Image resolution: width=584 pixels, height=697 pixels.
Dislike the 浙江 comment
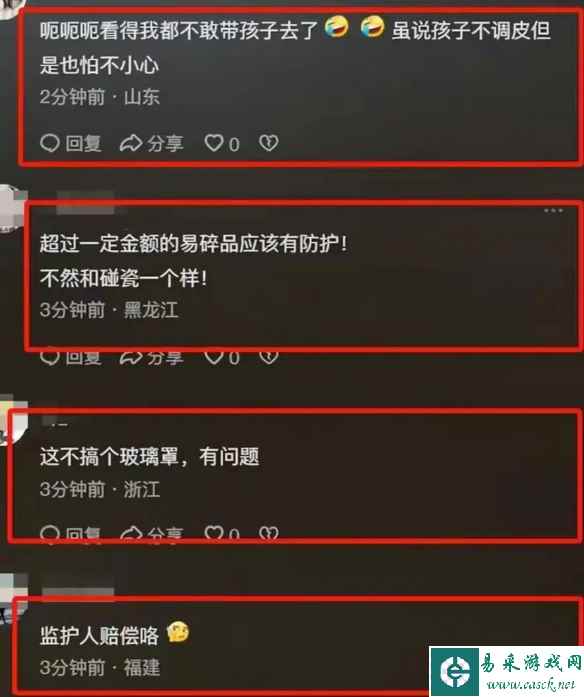pyautogui.click(x=268, y=533)
